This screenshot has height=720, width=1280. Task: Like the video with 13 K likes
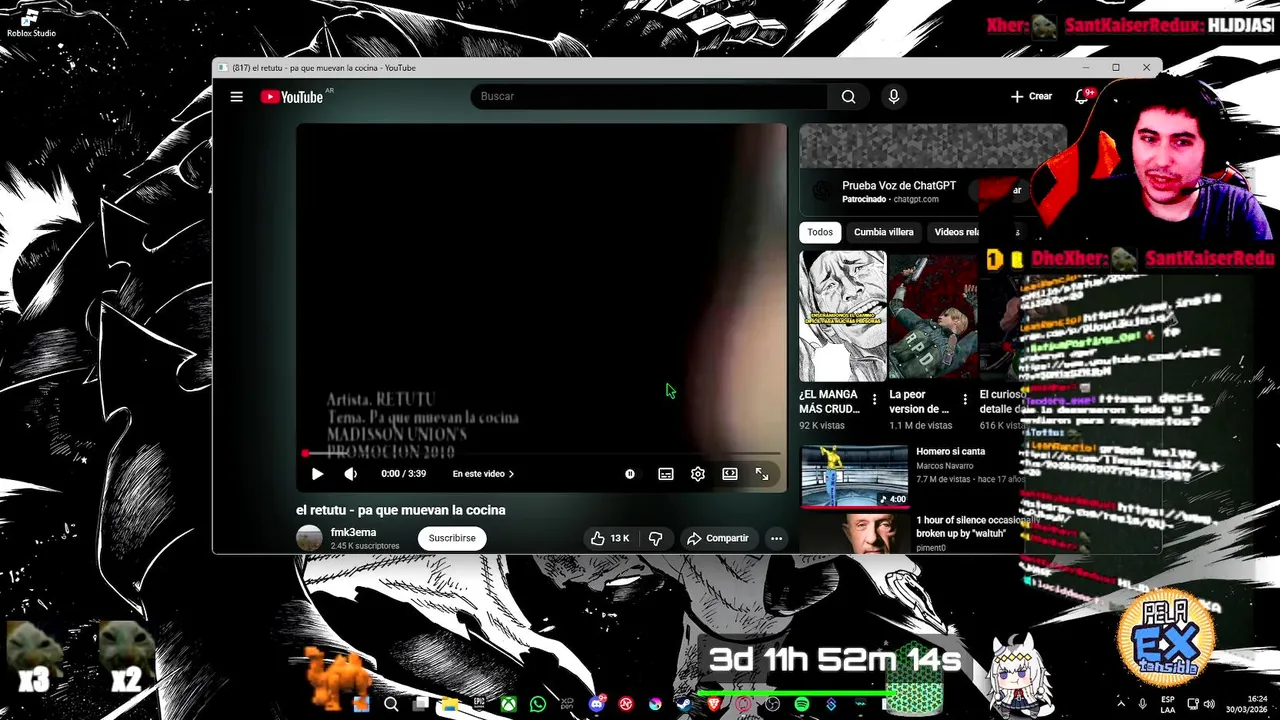coord(610,538)
